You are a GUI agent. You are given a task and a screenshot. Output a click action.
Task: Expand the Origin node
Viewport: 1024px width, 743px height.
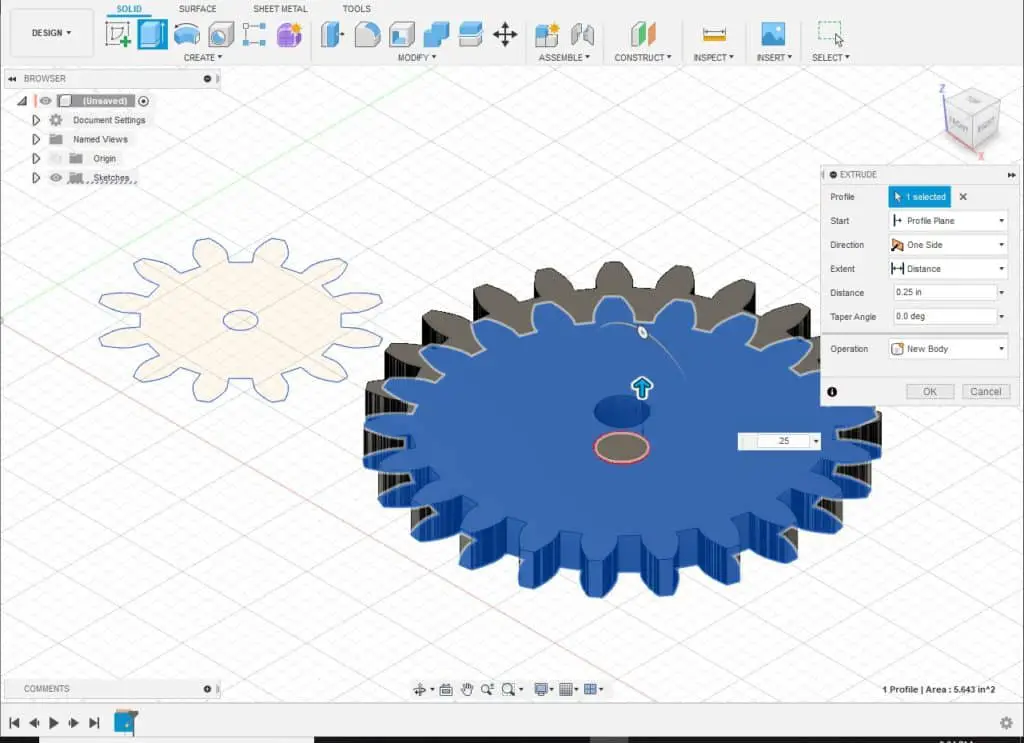click(x=36, y=159)
